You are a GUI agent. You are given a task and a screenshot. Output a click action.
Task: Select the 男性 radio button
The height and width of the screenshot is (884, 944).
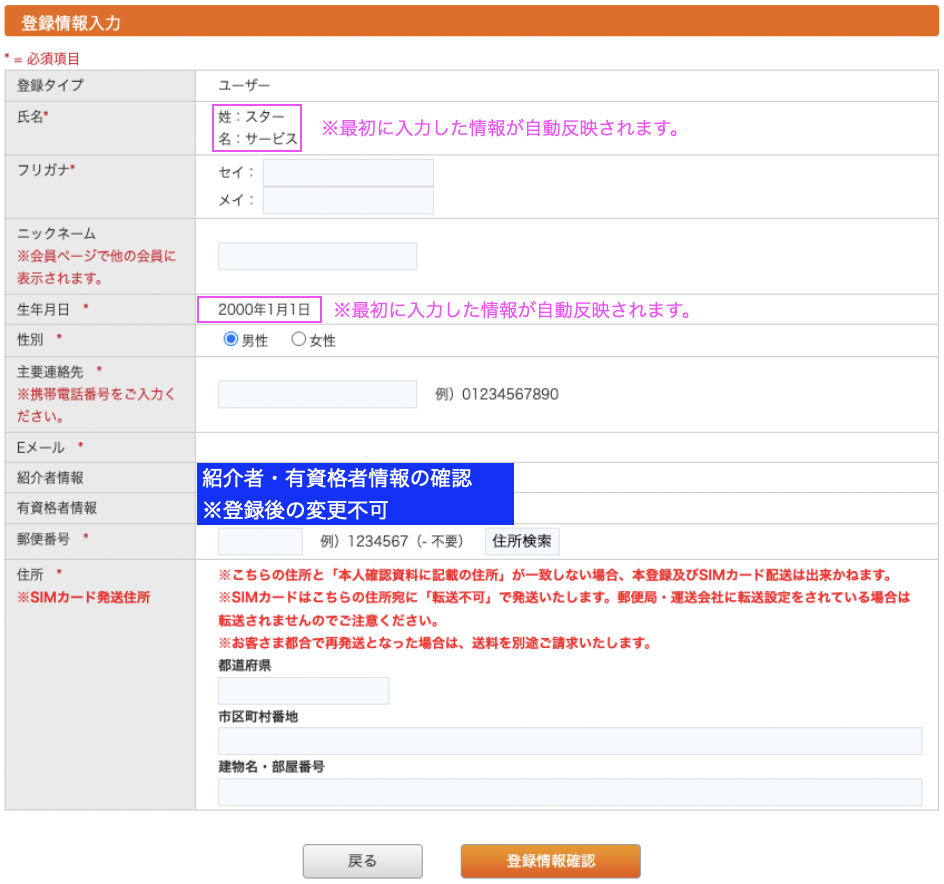[231, 339]
